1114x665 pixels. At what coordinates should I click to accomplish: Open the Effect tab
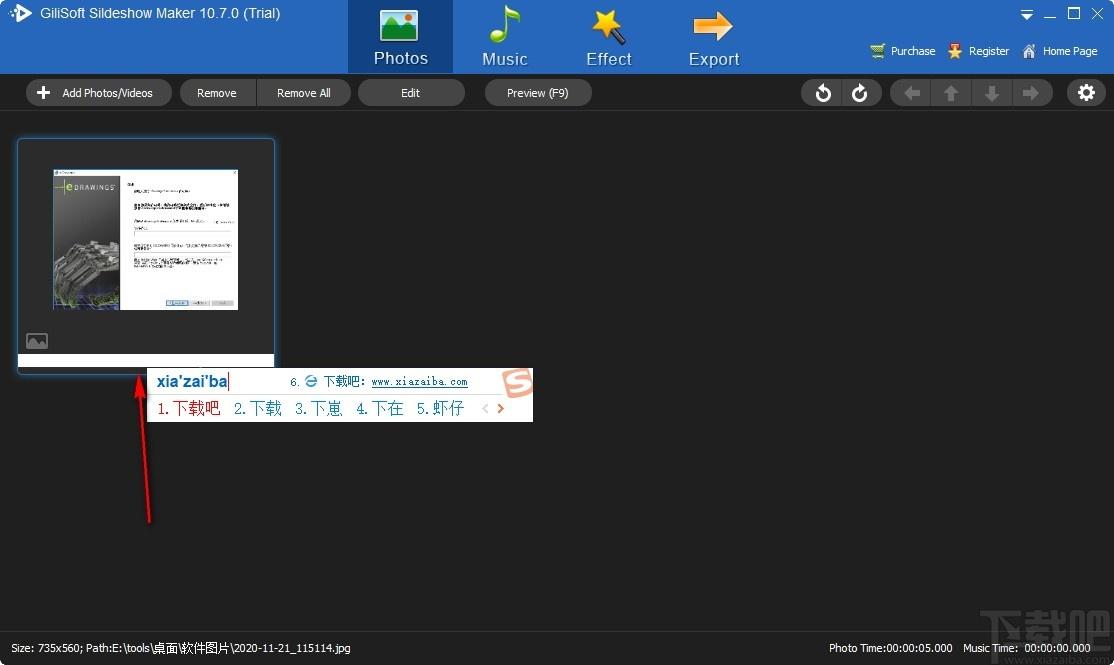click(x=609, y=37)
